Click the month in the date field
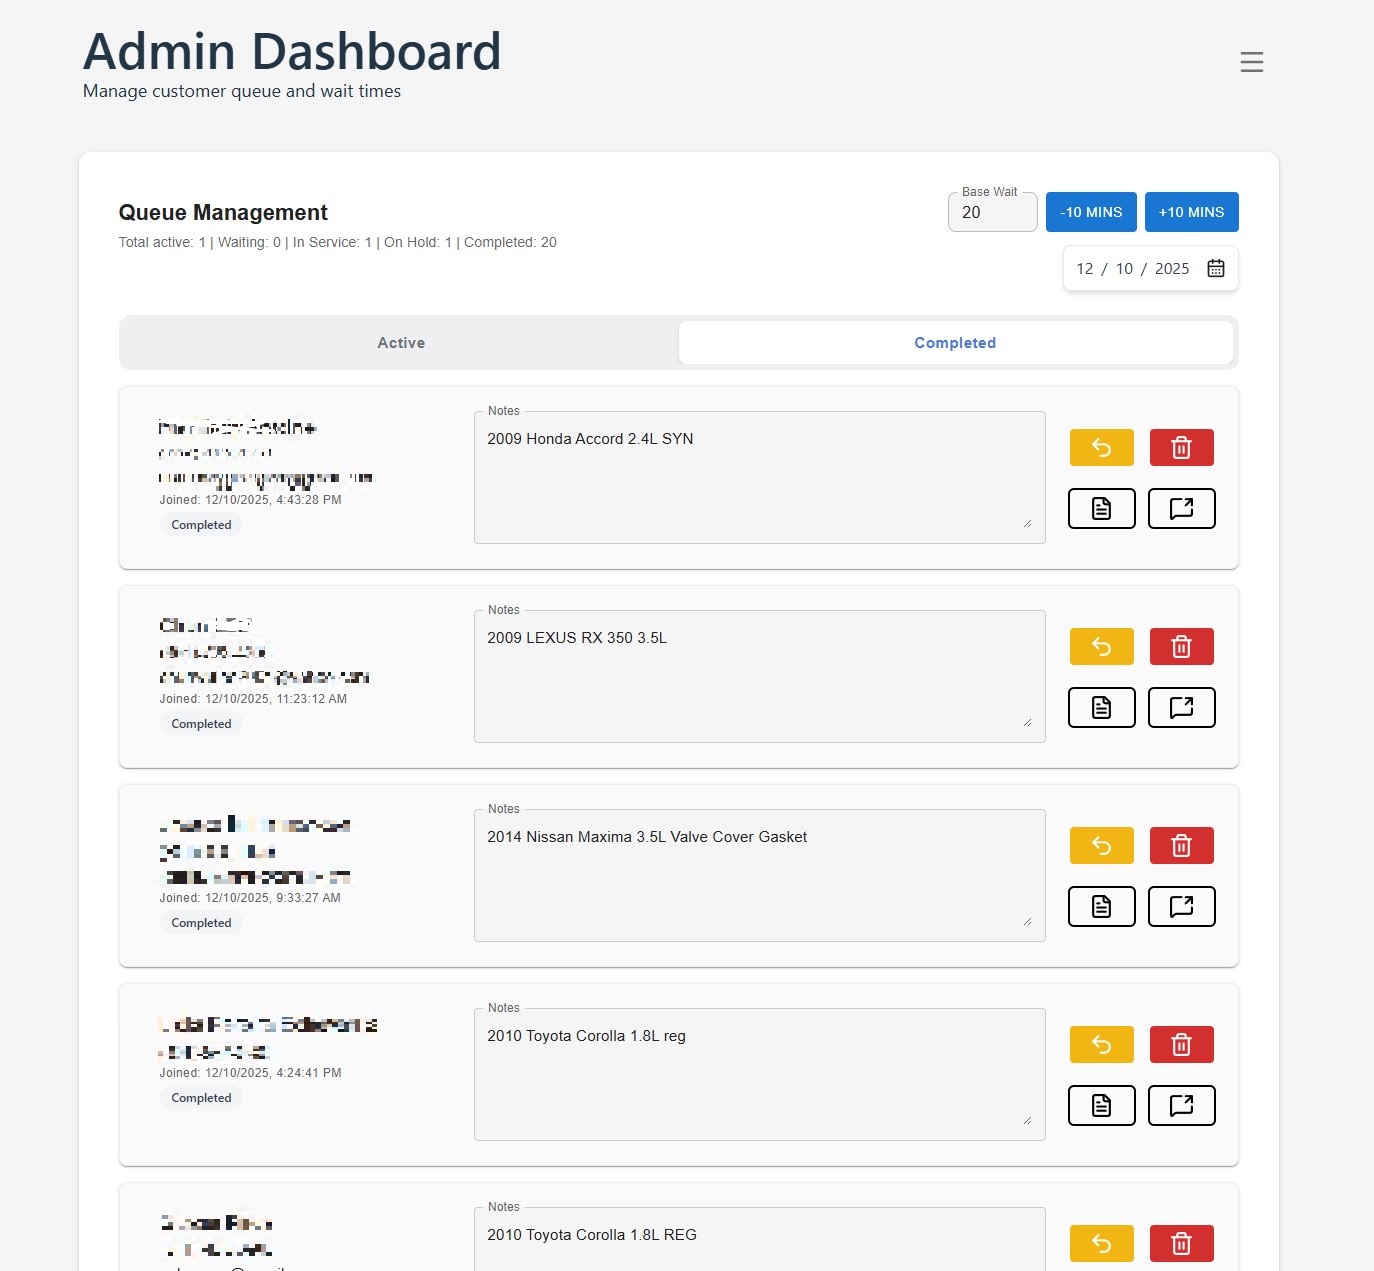 (1085, 269)
